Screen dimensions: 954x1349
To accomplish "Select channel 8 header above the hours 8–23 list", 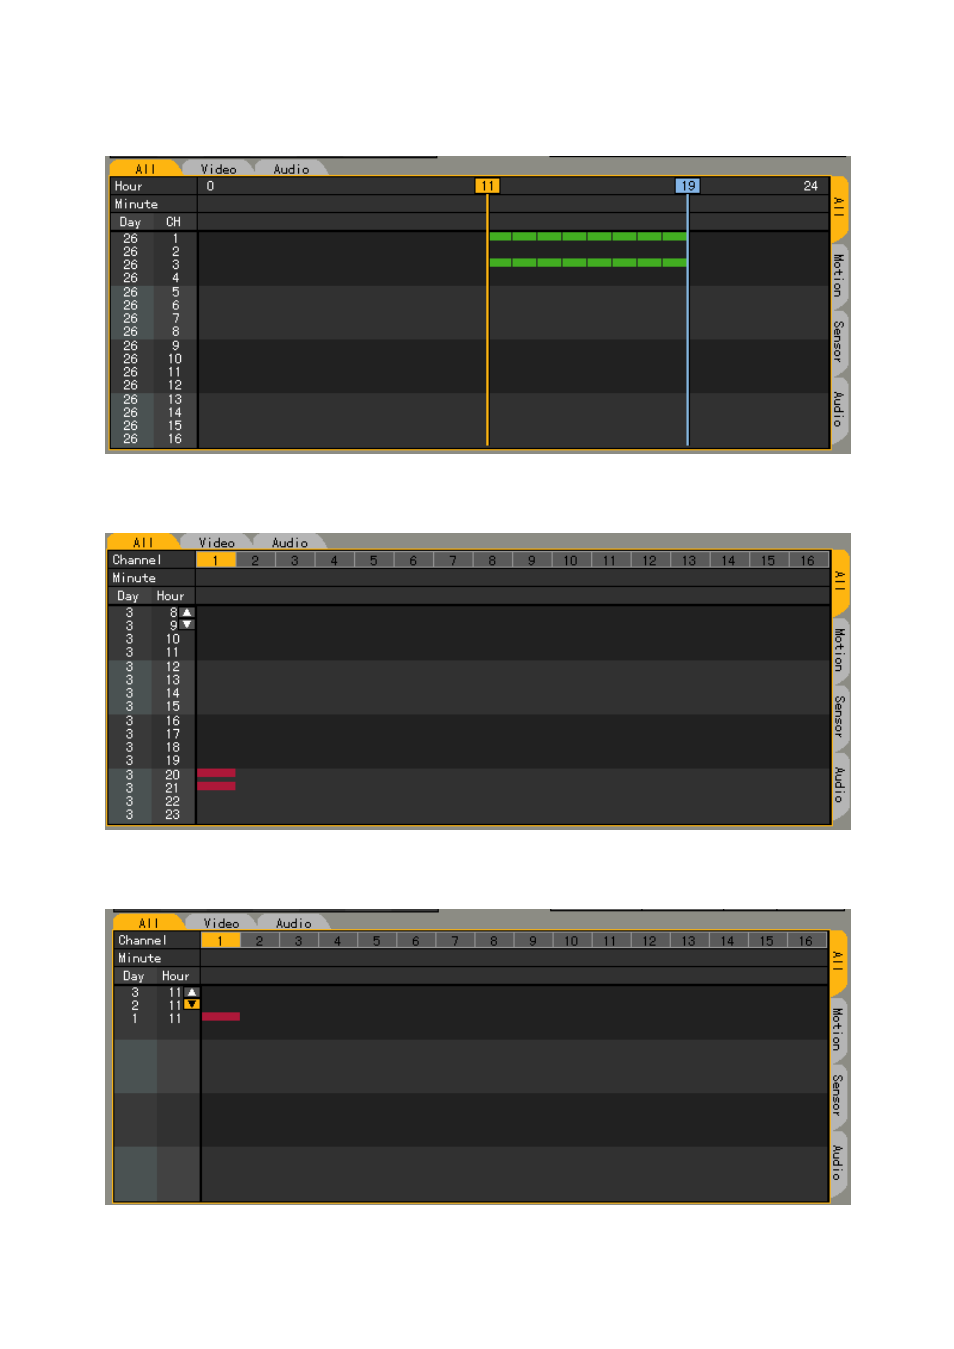I will coord(492,560).
